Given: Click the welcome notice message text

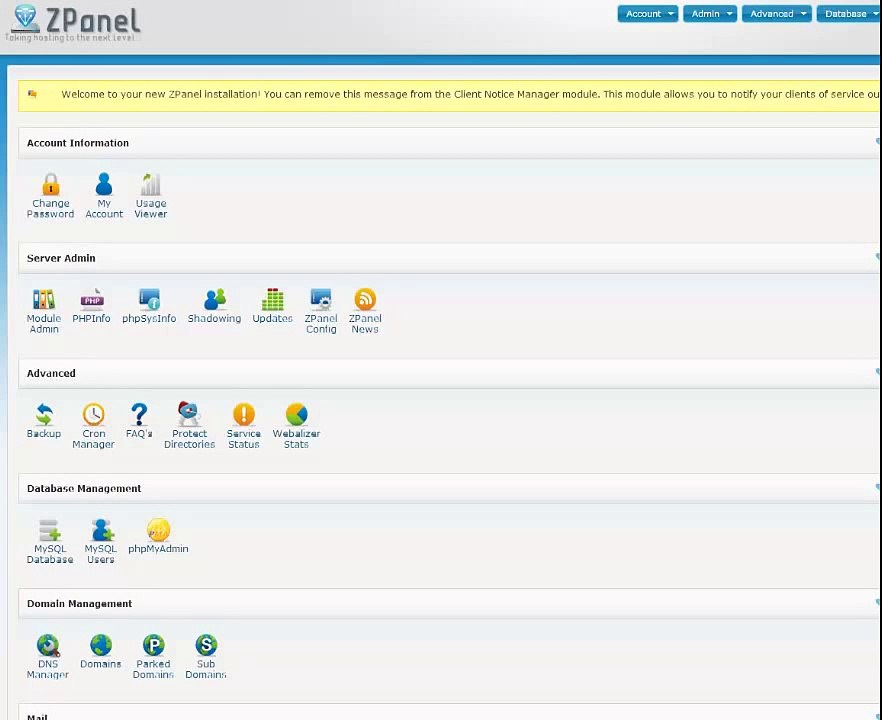Looking at the screenshot, I should 470,94.
